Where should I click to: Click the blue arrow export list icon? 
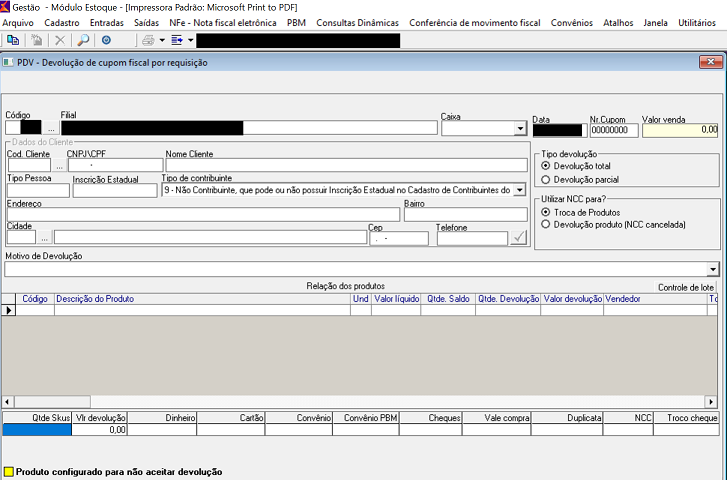[x=177, y=40]
